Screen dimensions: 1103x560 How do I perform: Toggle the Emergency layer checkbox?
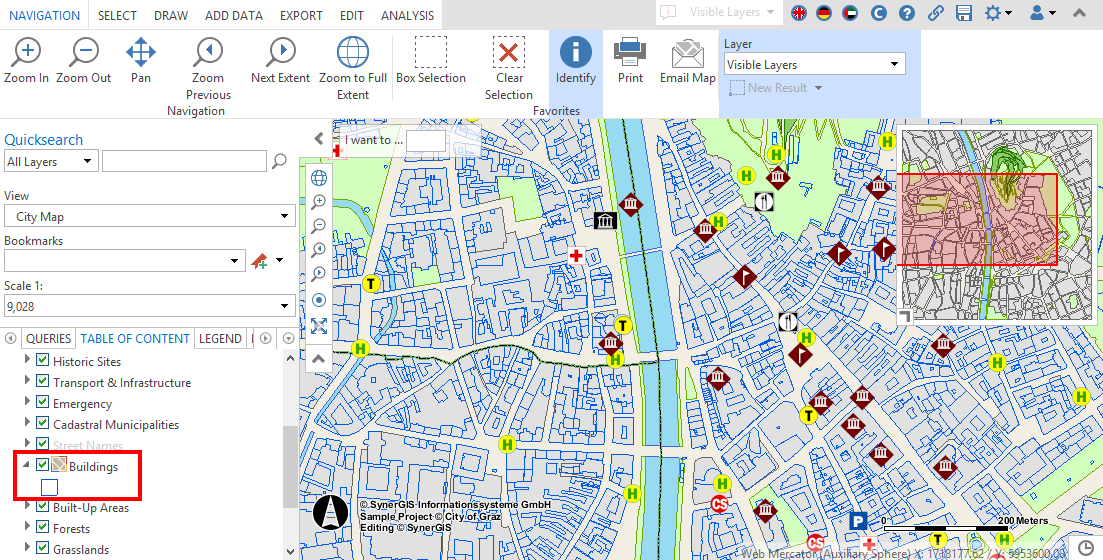click(x=42, y=403)
